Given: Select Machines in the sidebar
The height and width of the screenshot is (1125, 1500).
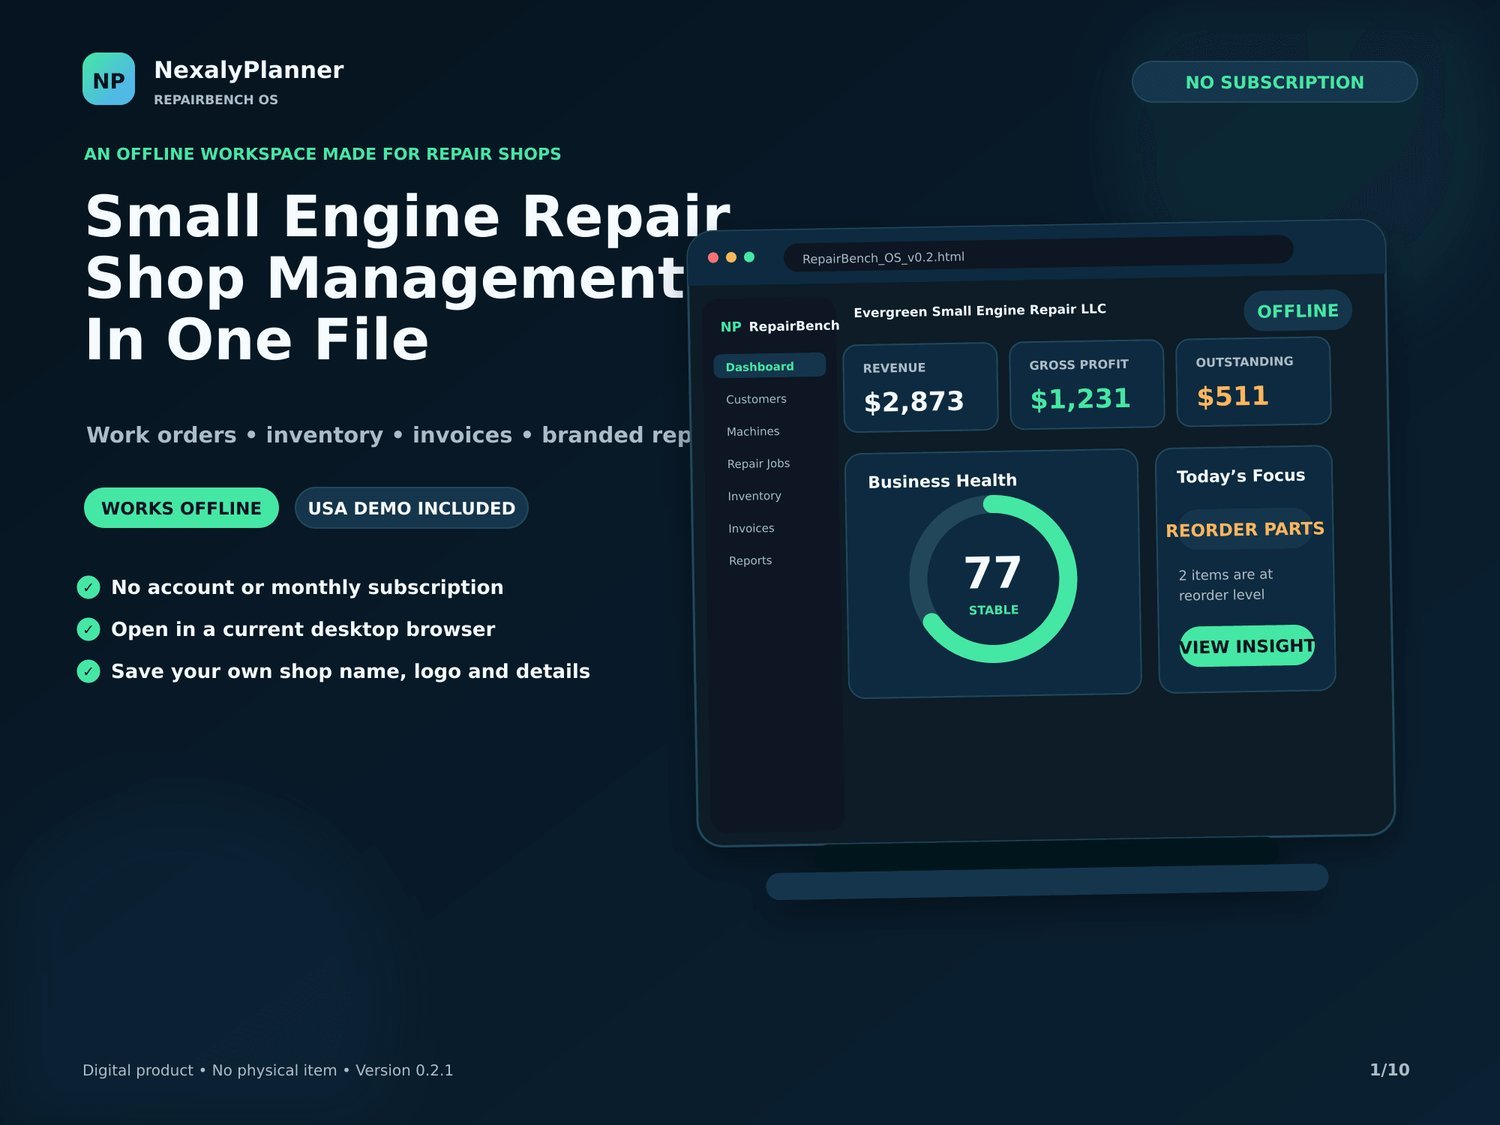Looking at the screenshot, I should [x=753, y=431].
